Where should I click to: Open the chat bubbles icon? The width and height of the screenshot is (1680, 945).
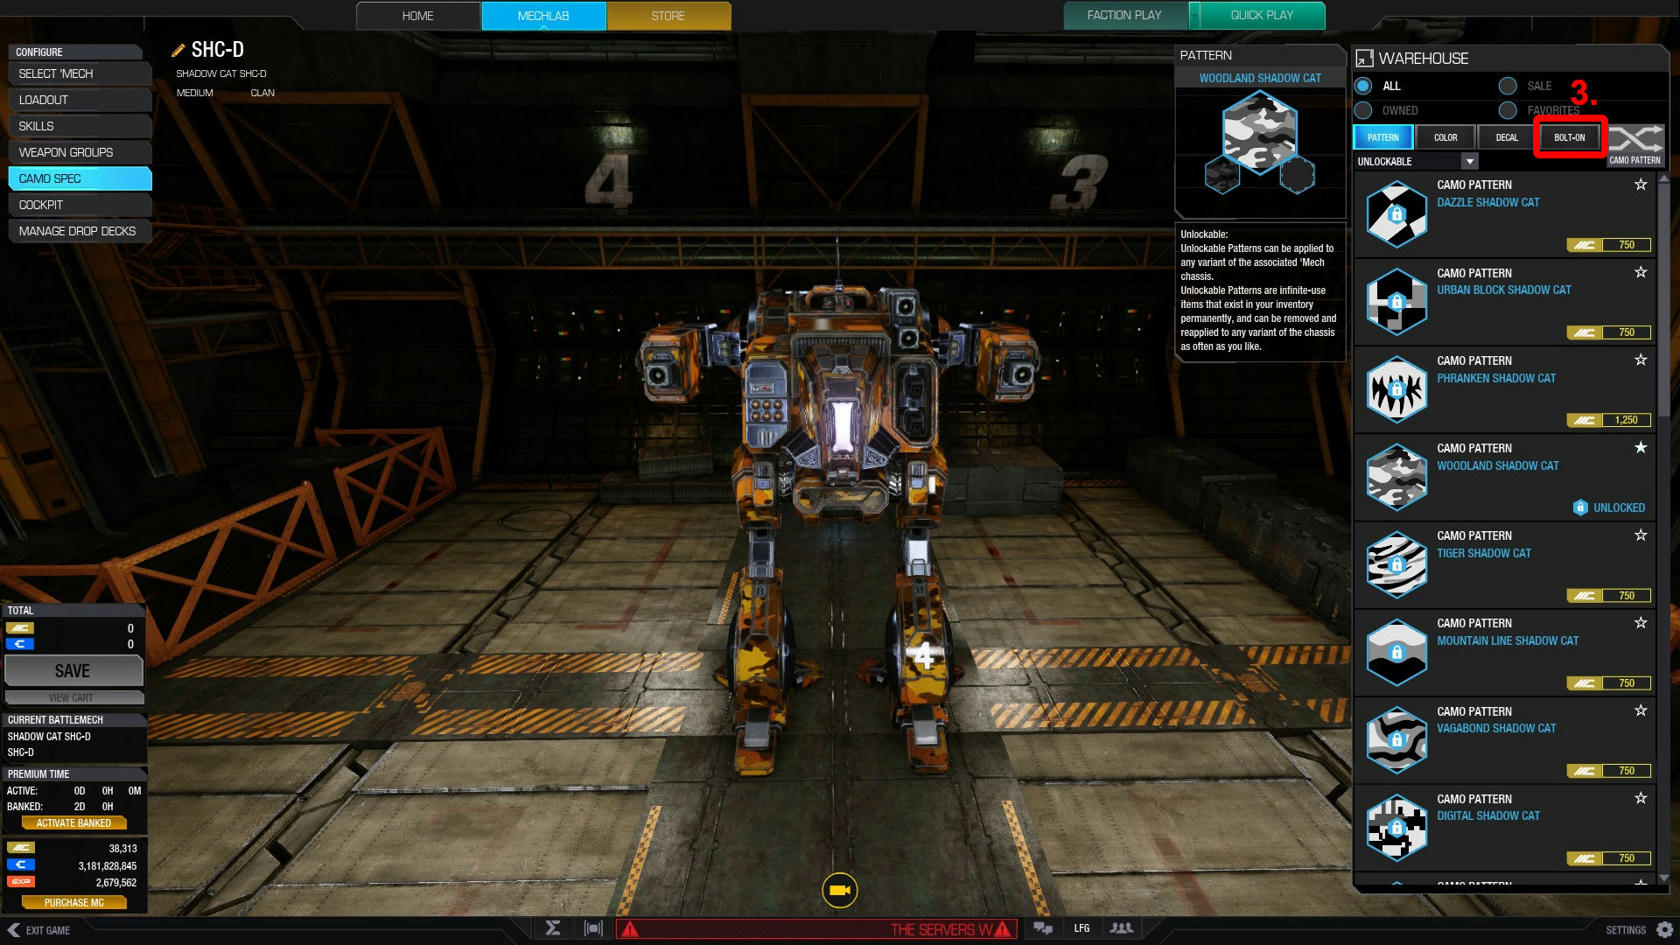point(1043,928)
